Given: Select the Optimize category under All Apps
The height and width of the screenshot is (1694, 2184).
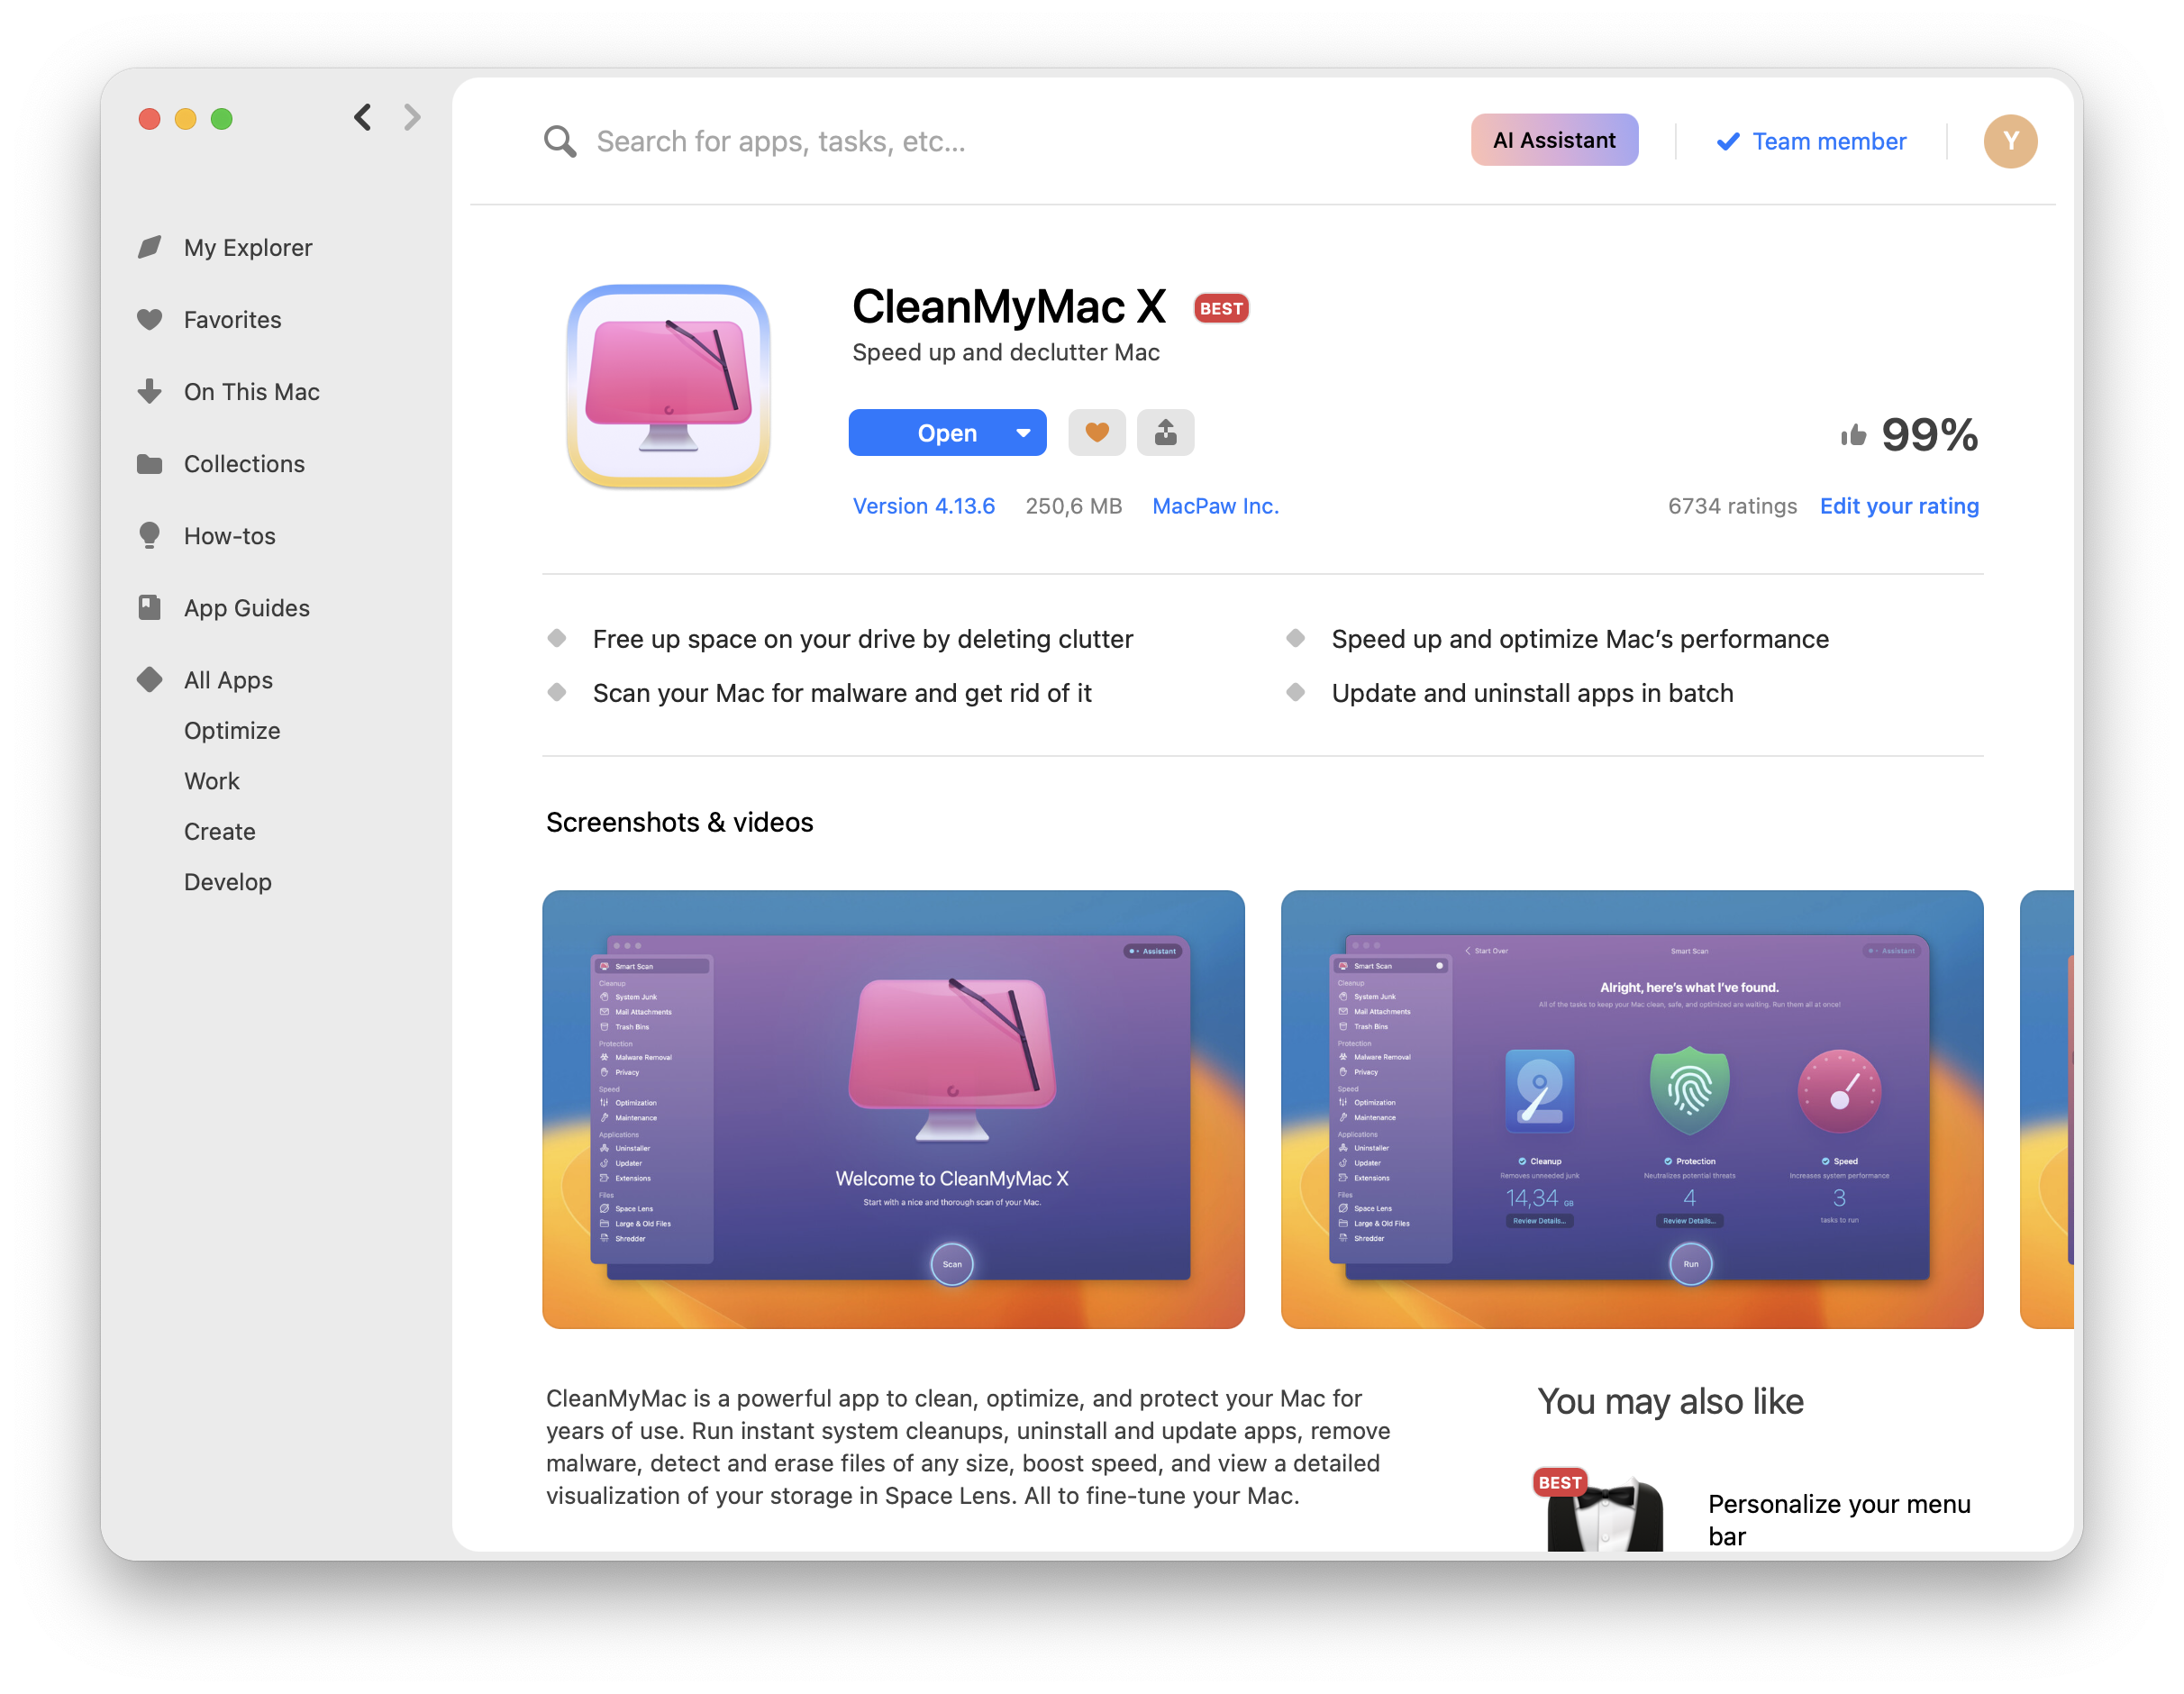Looking at the screenshot, I should point(232,730).
